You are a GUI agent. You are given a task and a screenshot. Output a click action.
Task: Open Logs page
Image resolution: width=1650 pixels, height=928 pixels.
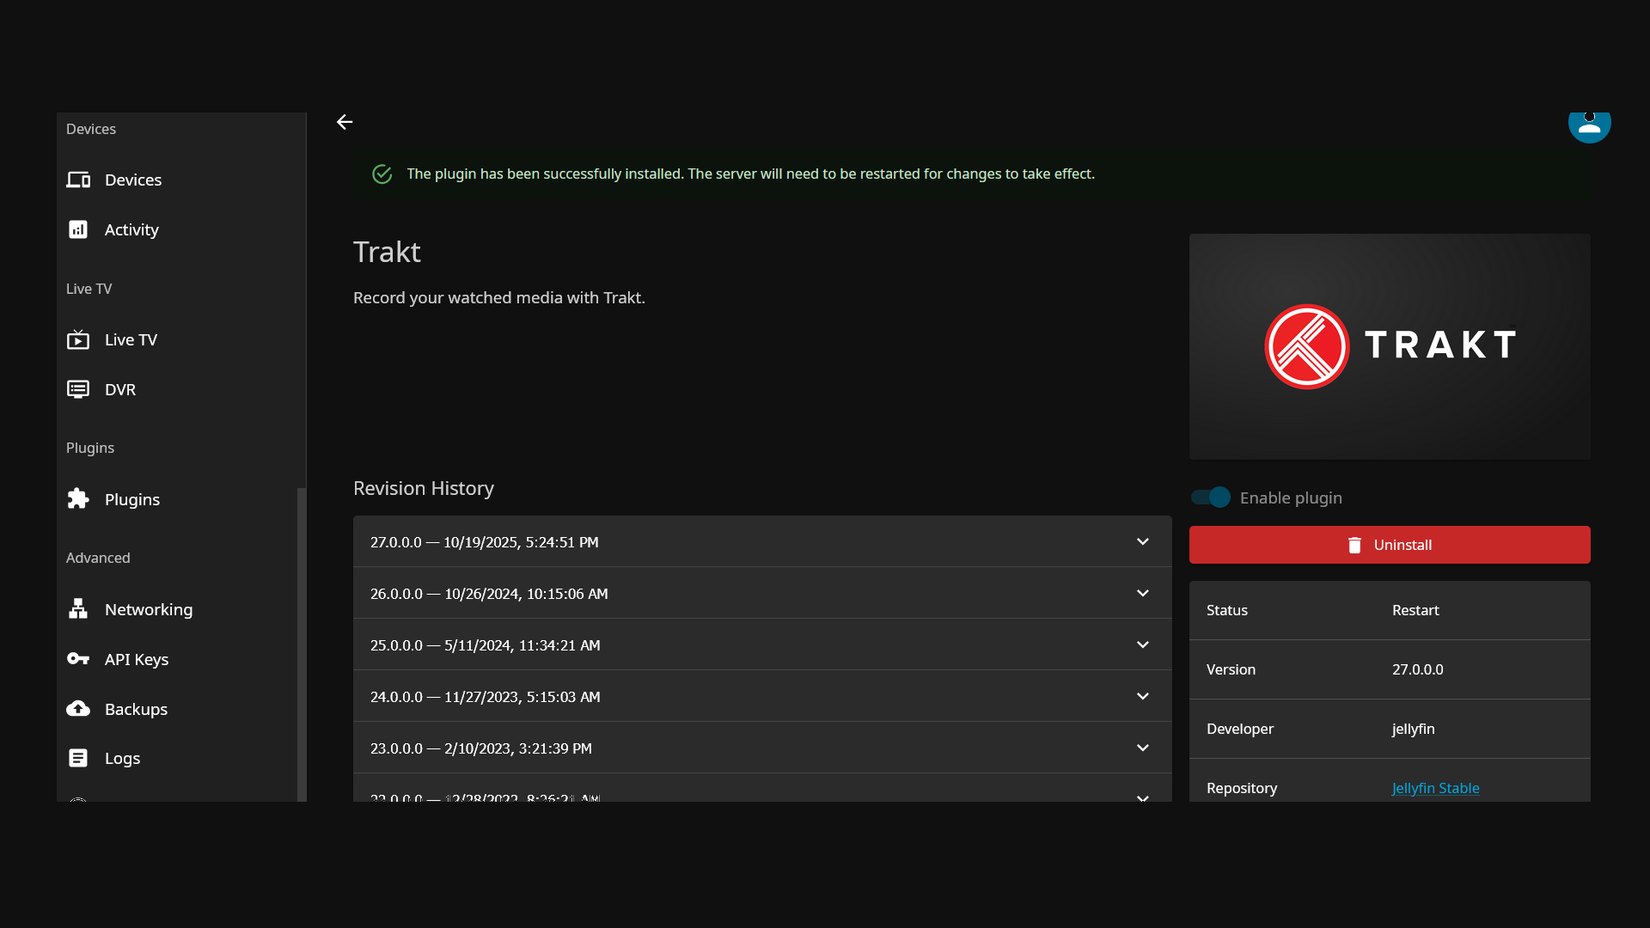pyautogui.click(x=180, y=758)
